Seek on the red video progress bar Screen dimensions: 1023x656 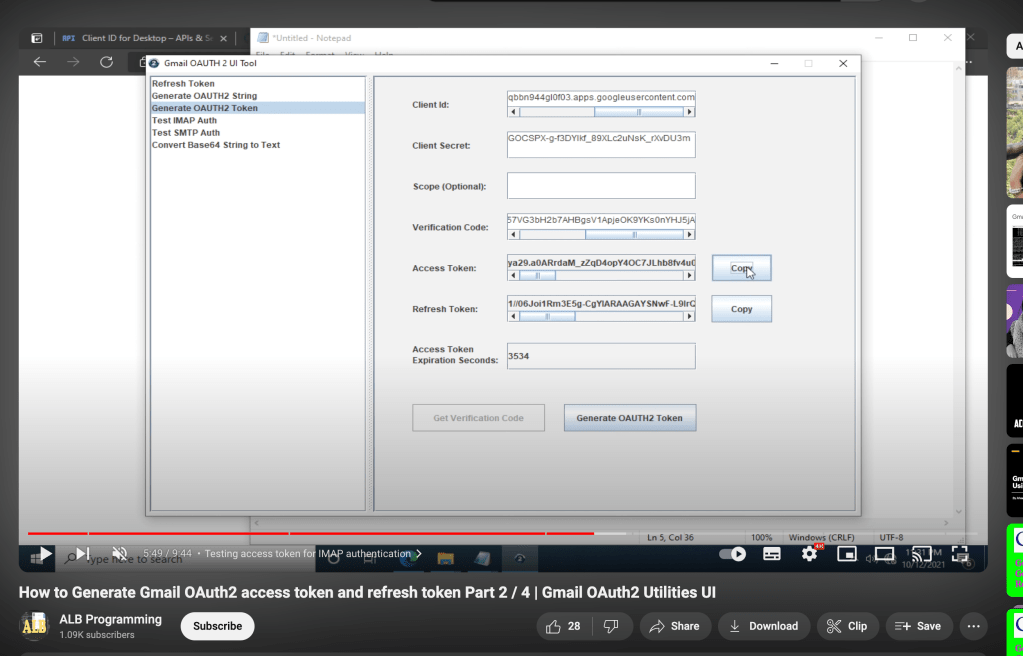click(x=311, y=533)
